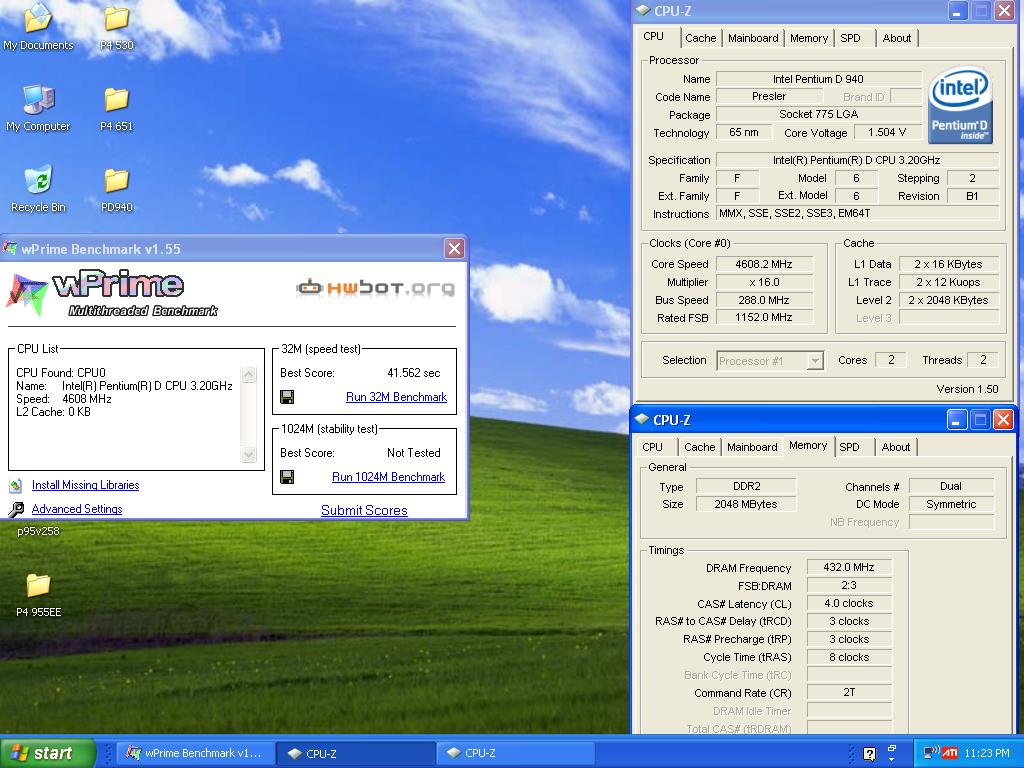
Task: Click the floppy save icon for 32M score
Action: point(287,397)
